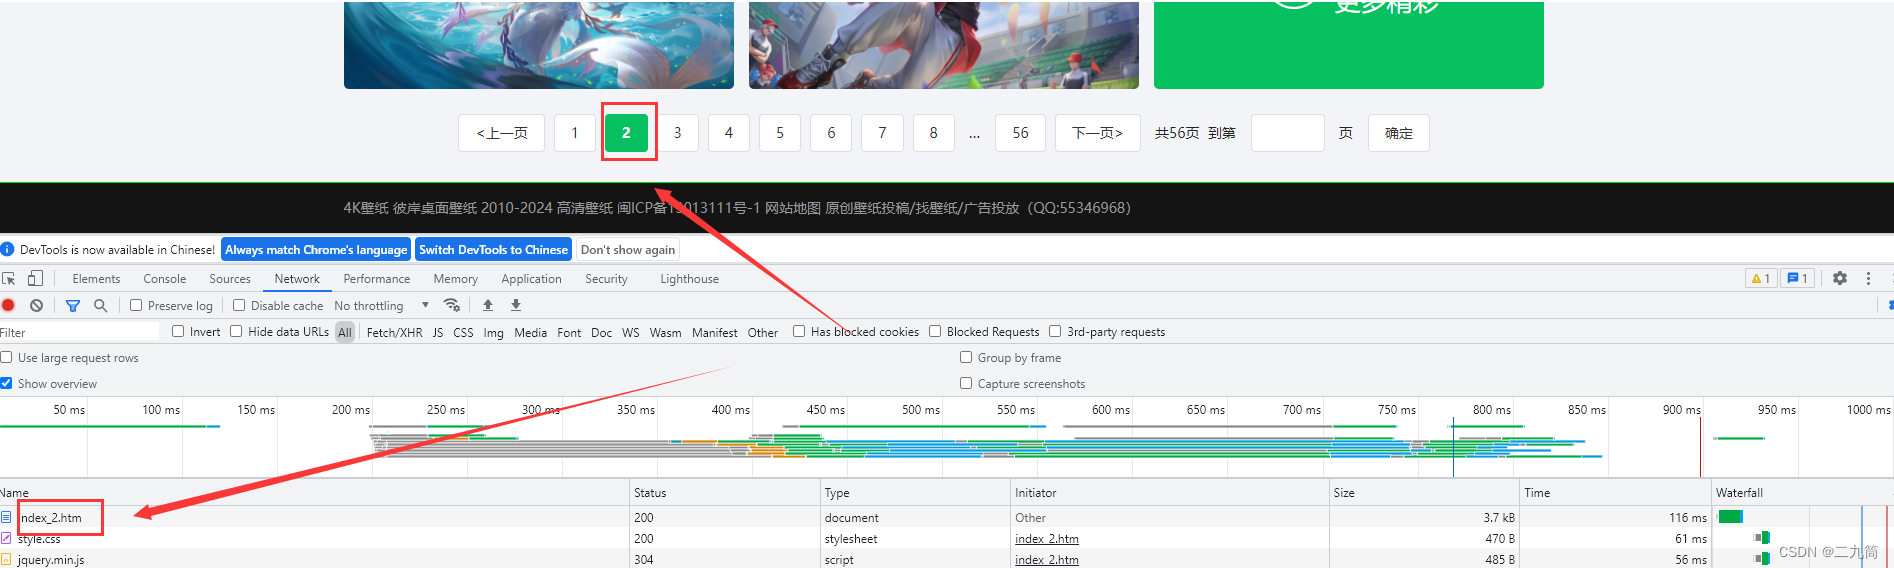Import HAR file upload arrow
Screen dimensions: 1894x568
point(488,305)
